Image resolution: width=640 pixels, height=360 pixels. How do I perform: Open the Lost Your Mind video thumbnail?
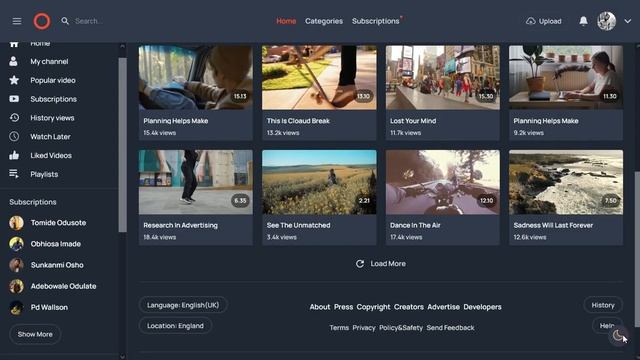(x=442, y=78)
